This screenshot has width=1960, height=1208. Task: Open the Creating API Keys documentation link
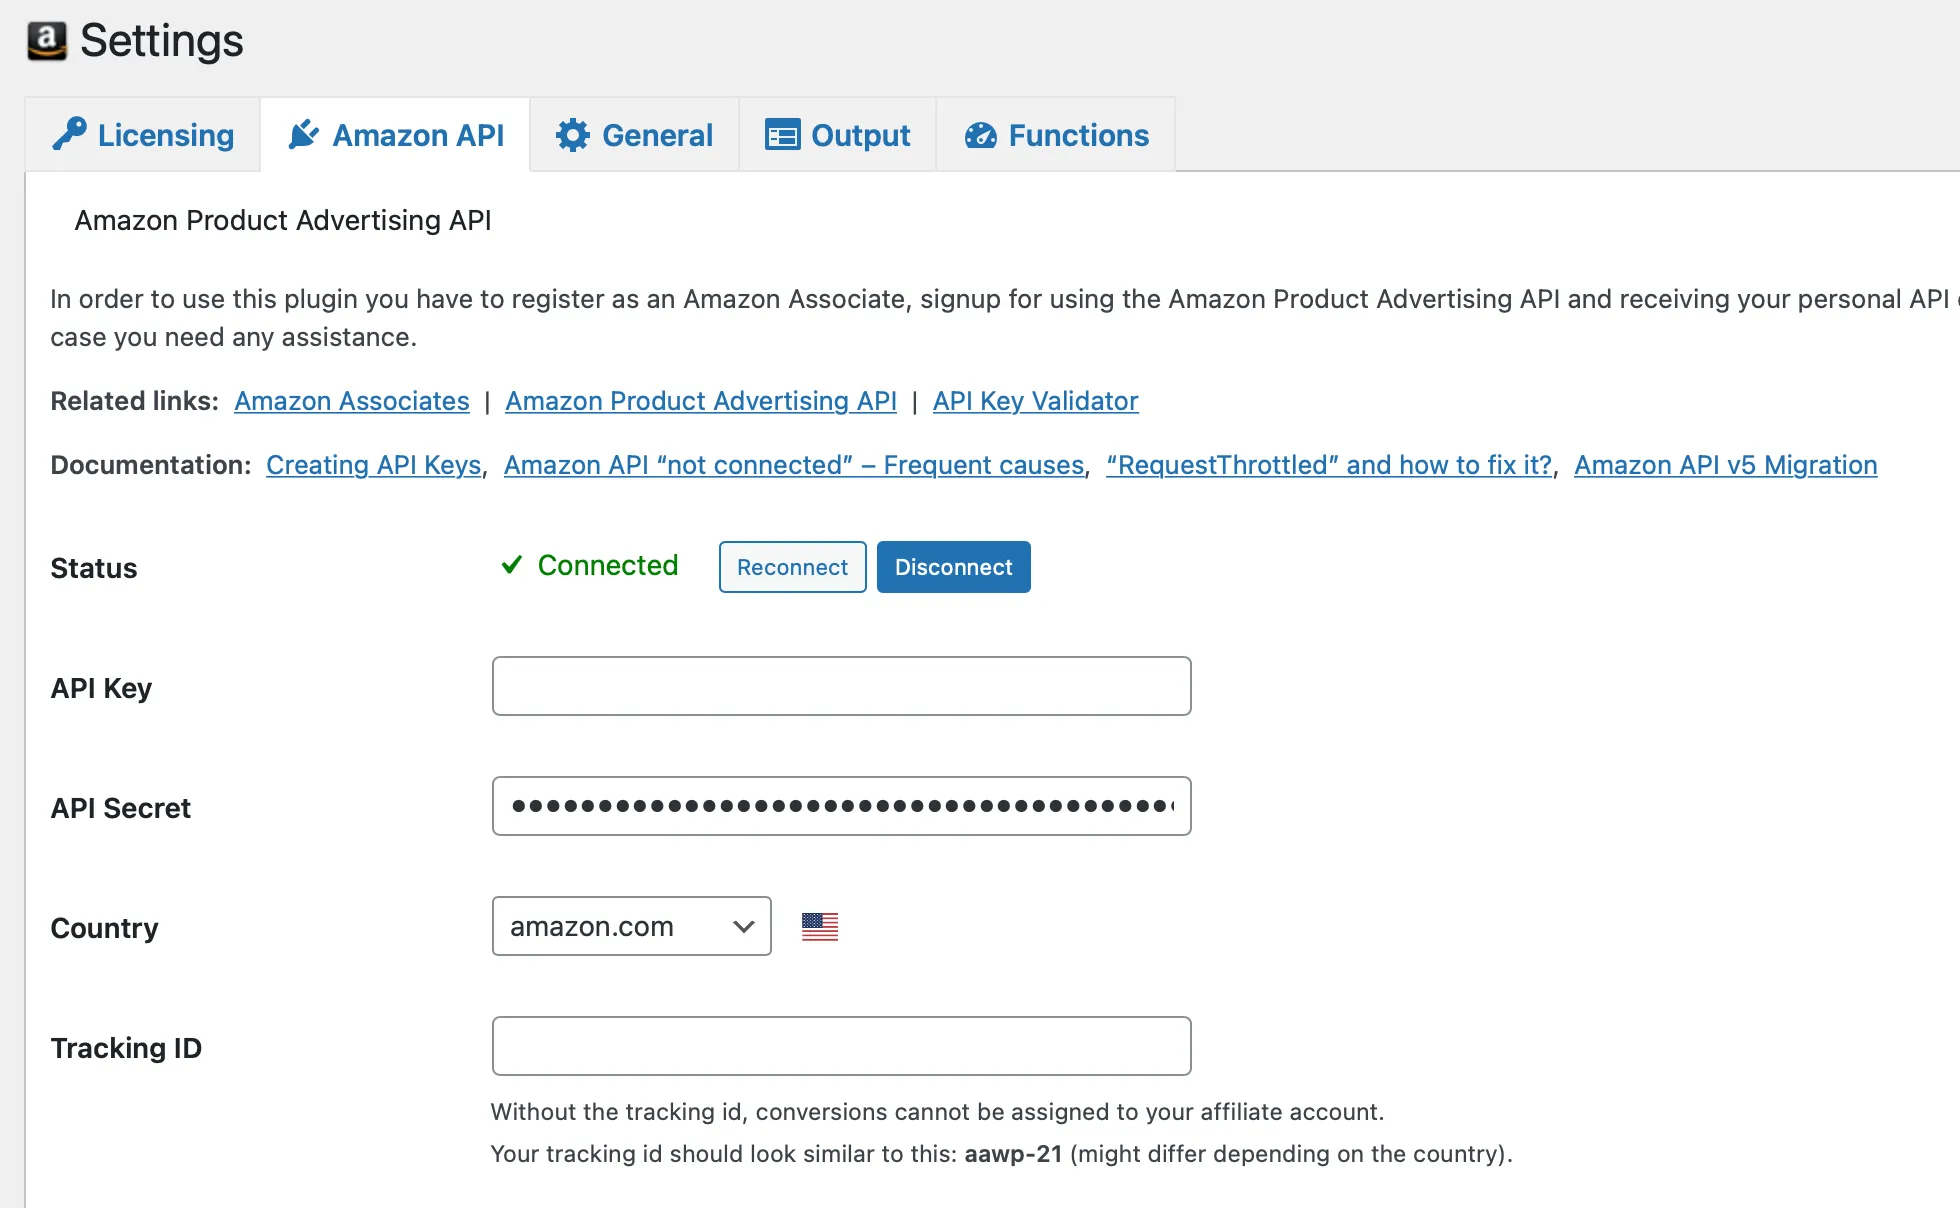click(372, 465)
